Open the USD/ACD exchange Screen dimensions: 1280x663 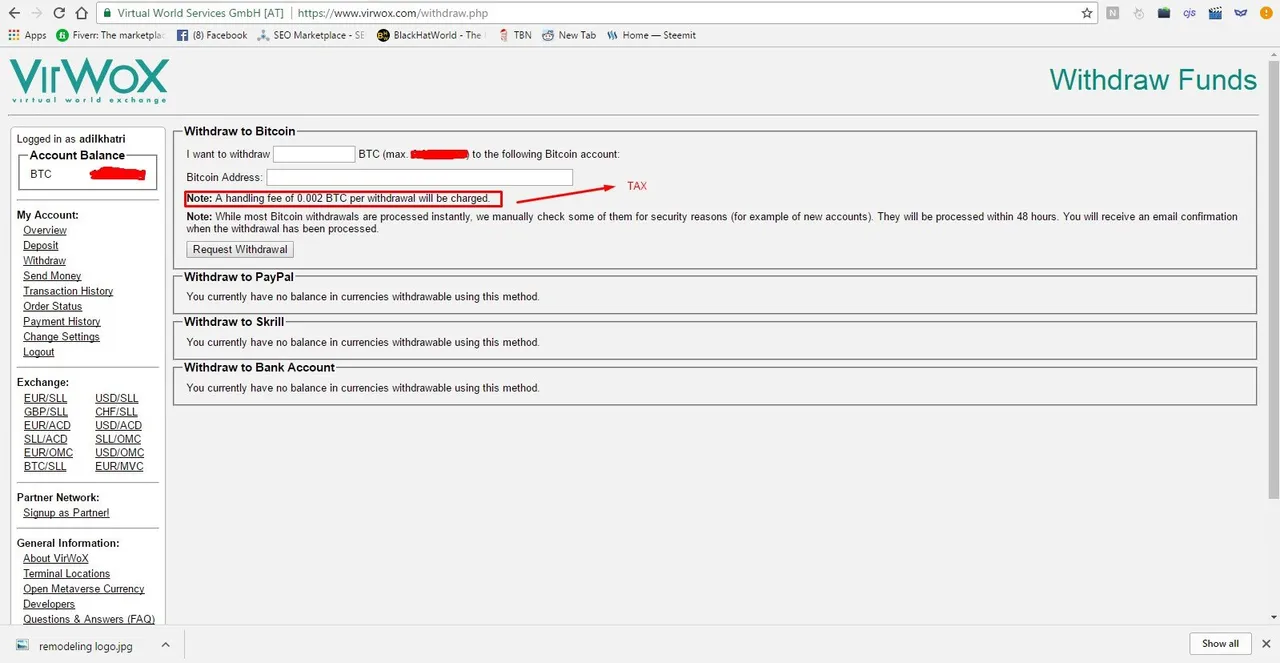coord(119,426)
